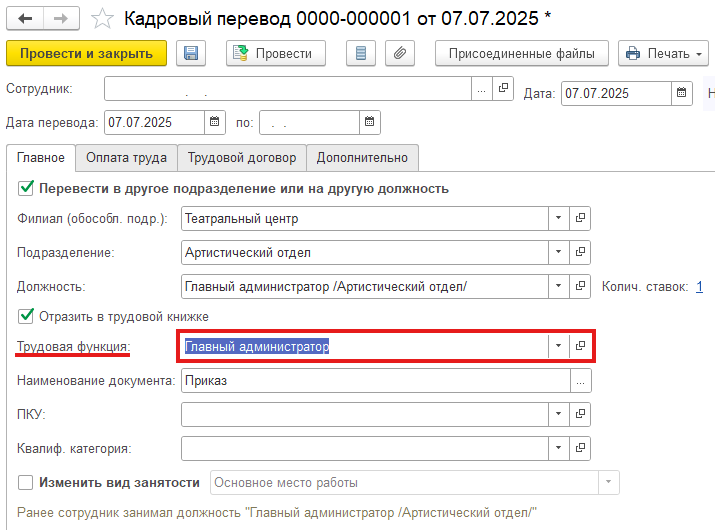
Task: Open calendar for the Дата field
Action: pos(682,94)
